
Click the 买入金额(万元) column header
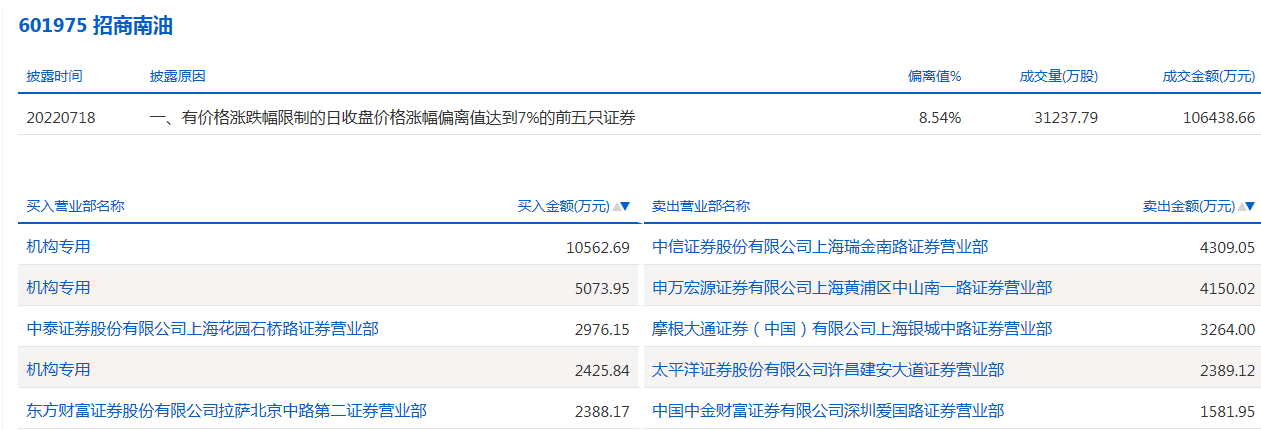[563, 206]
